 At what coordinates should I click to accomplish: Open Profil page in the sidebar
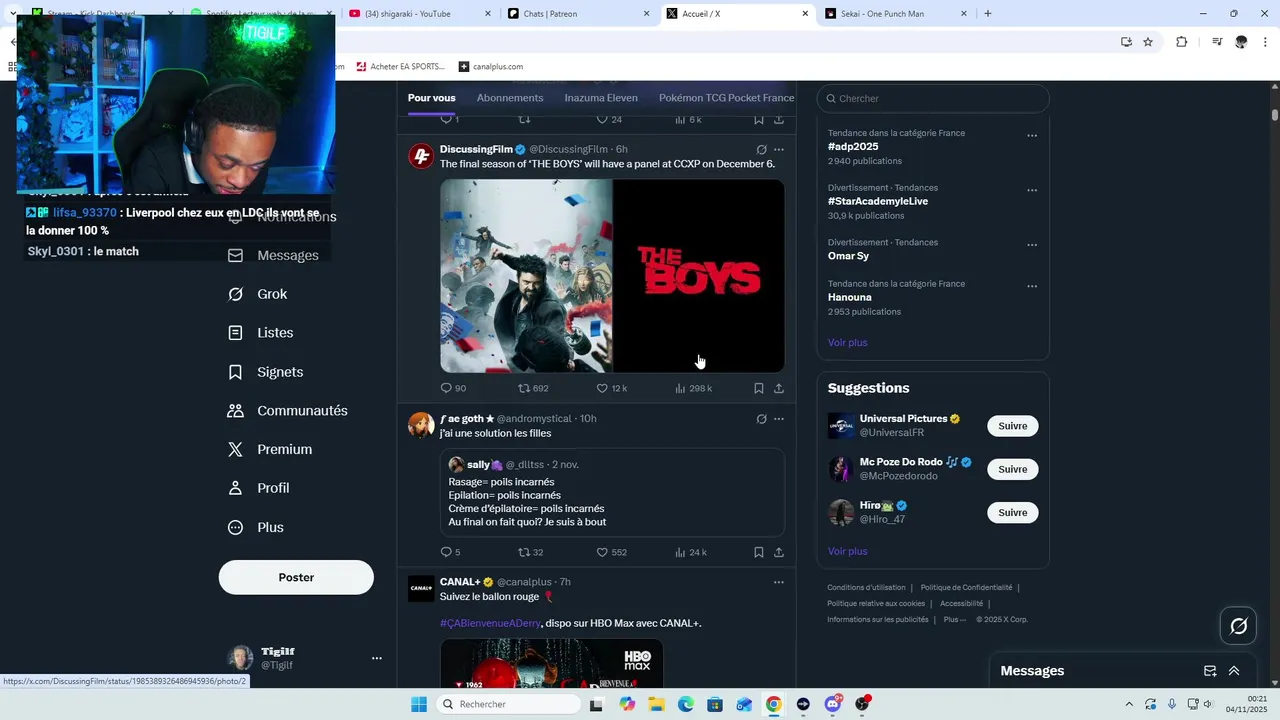[x=258, y=488]
